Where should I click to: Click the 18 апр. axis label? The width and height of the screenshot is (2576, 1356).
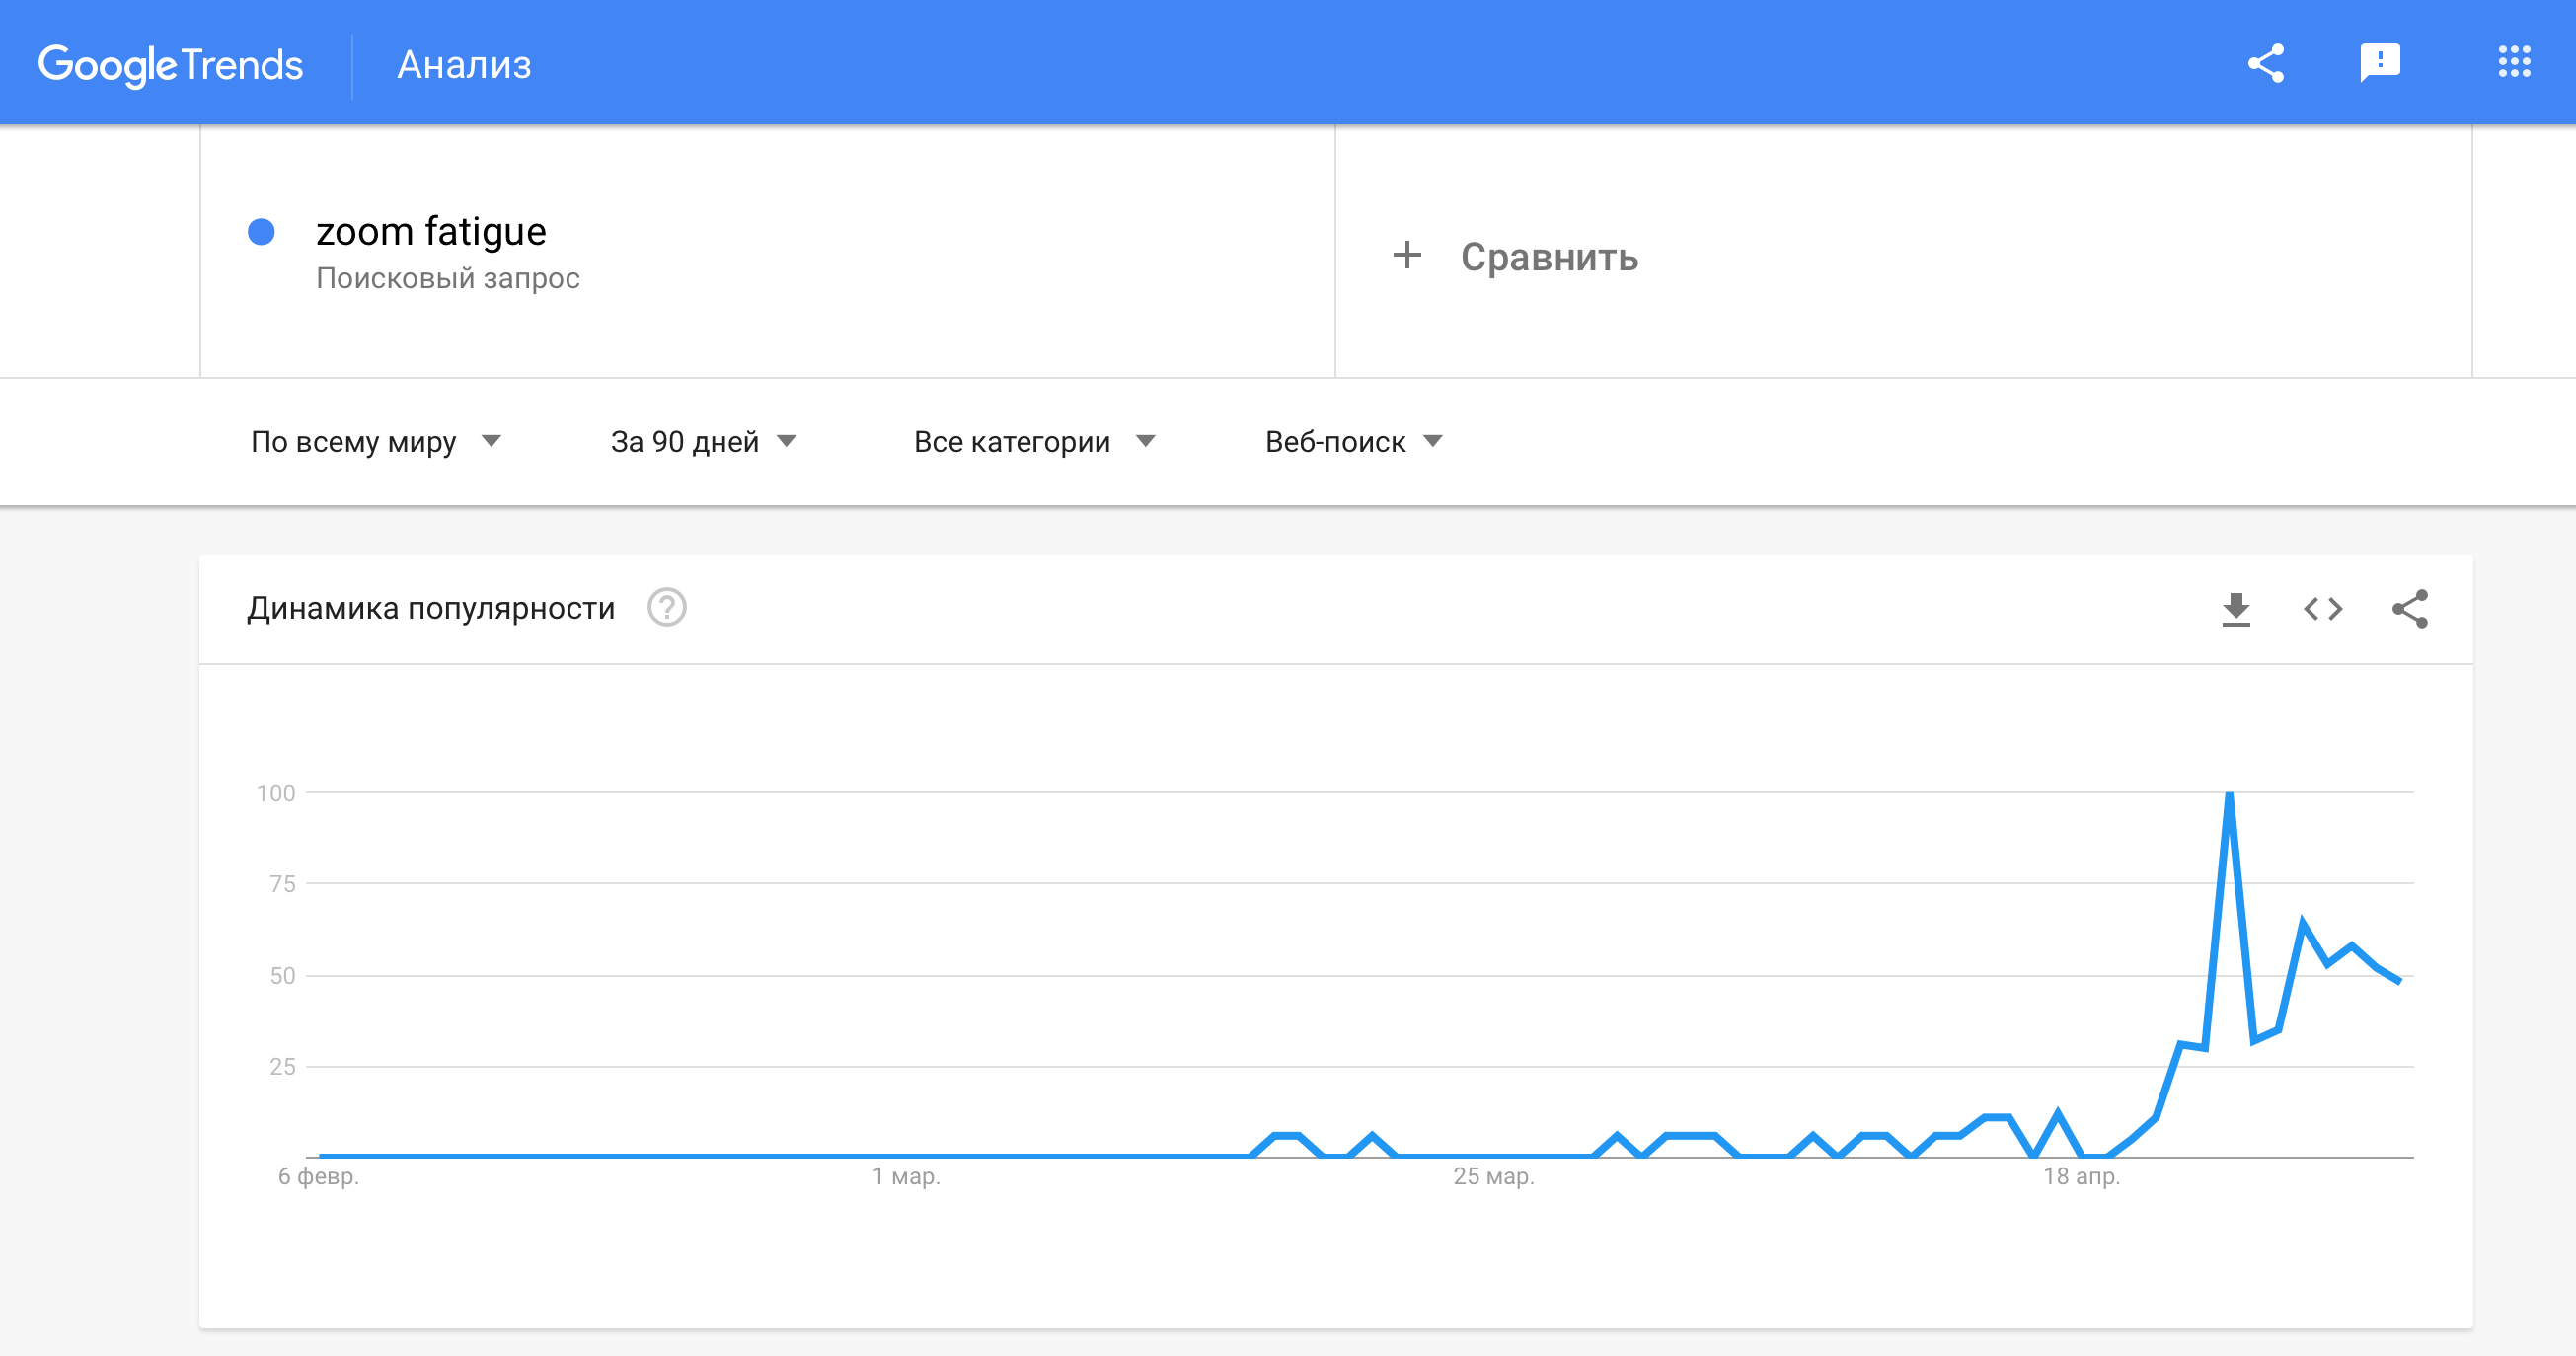(2081, 1176)
